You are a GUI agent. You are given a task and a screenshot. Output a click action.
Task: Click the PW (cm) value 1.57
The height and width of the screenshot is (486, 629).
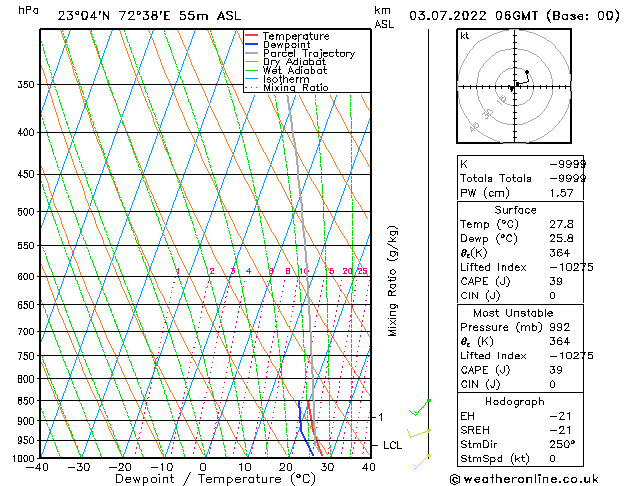click(x=561, y=193)
